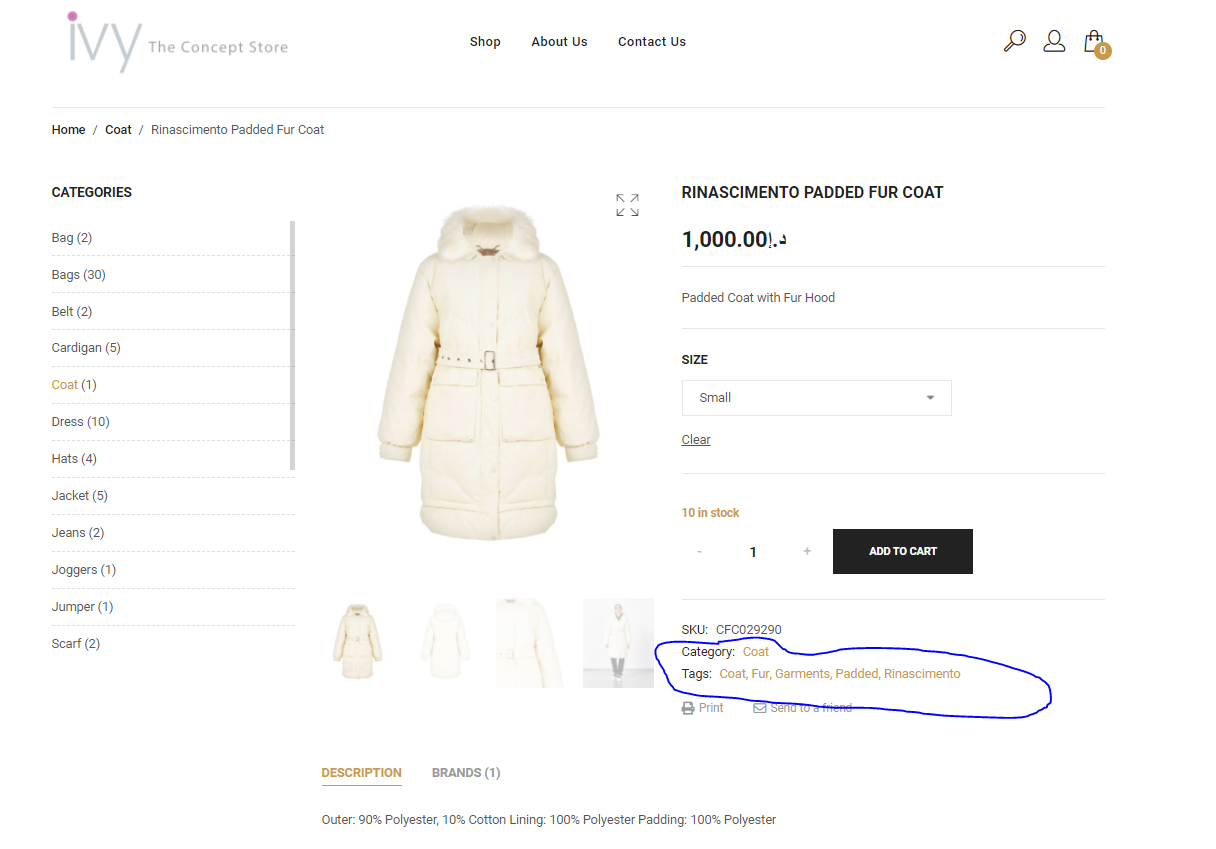The height and width of the screenshot is (849, 1216).
Task: Open the Jeans (2) category
Action: coord(78,533)
